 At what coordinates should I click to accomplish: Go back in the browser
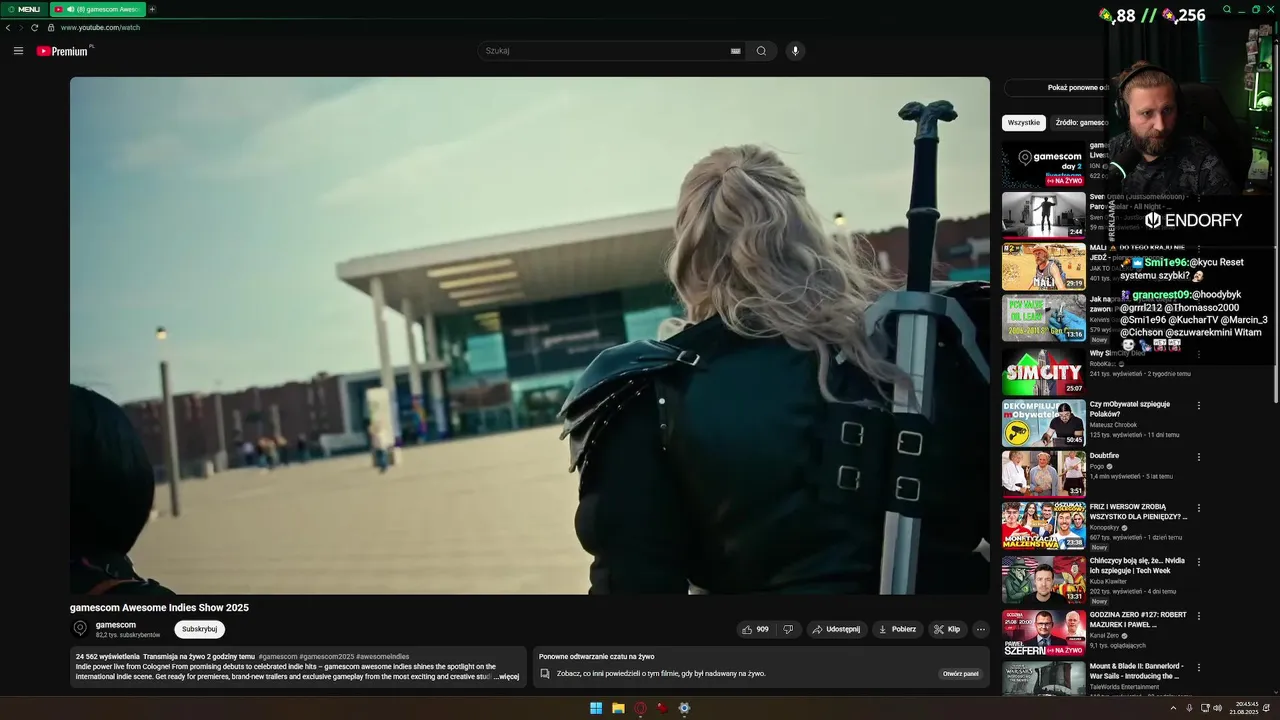tap(8, 27)
